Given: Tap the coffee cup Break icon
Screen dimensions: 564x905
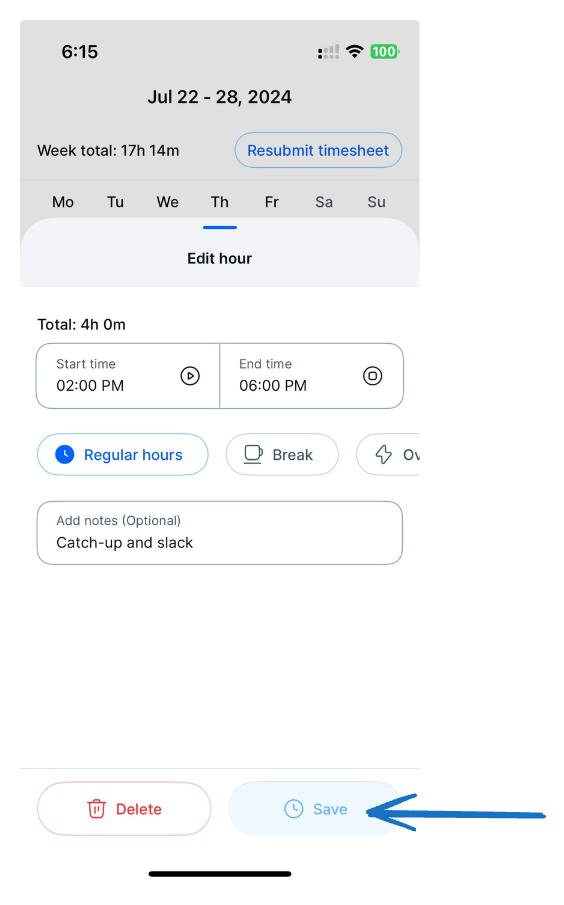Looking at the screenshot, I should [253, 454].
